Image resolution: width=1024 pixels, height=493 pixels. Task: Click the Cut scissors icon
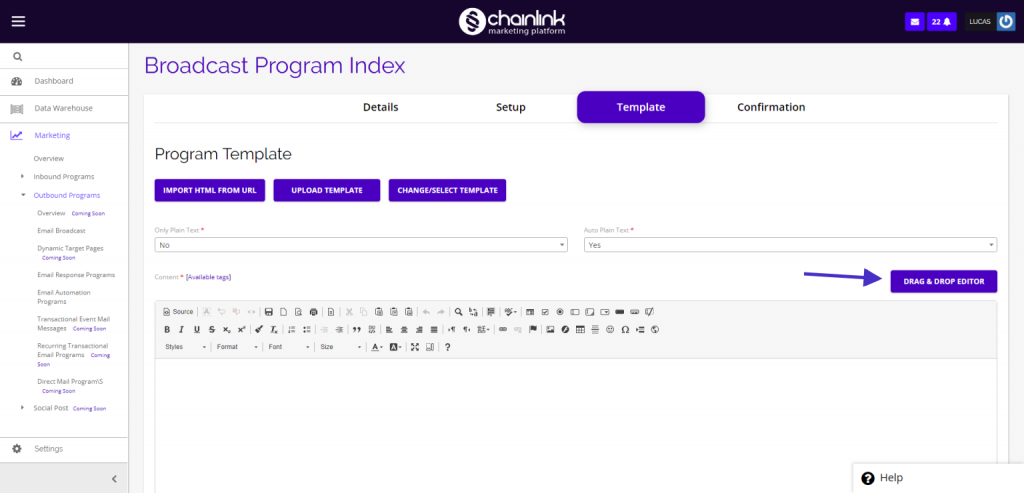pyautogui.click(x=349, y=311)
